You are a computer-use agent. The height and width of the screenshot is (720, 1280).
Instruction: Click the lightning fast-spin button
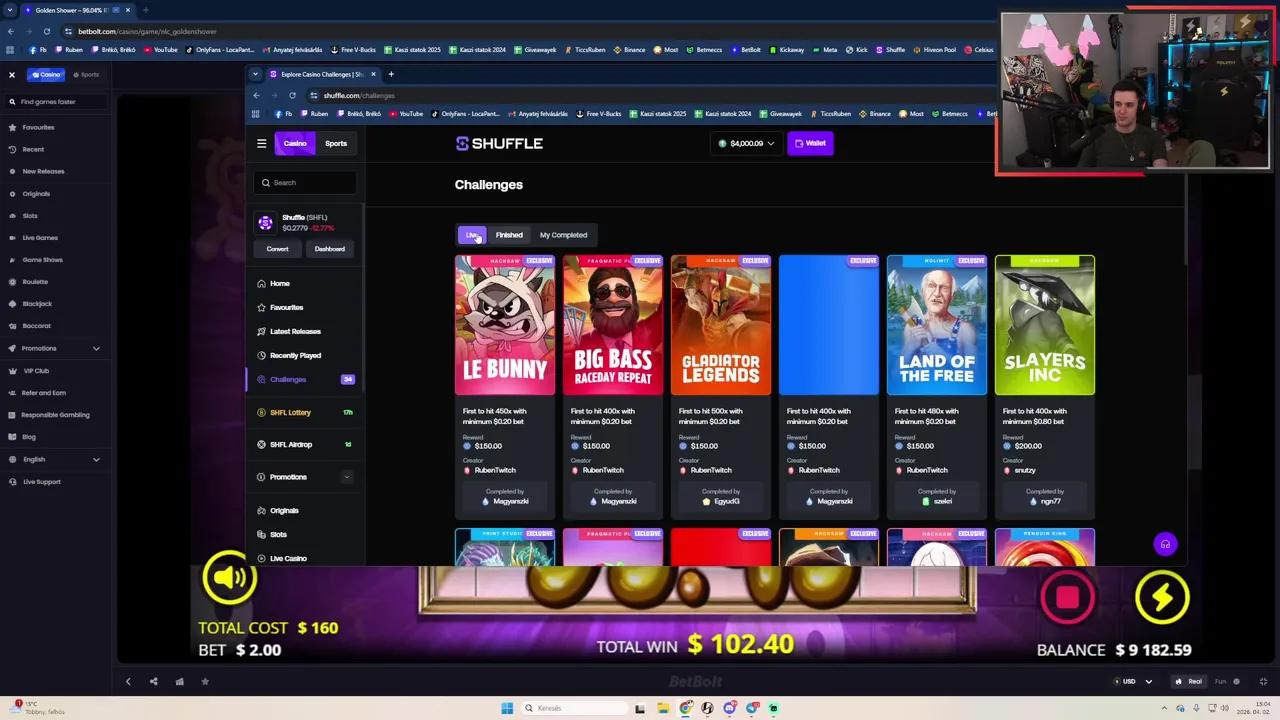click(1162, 597)
